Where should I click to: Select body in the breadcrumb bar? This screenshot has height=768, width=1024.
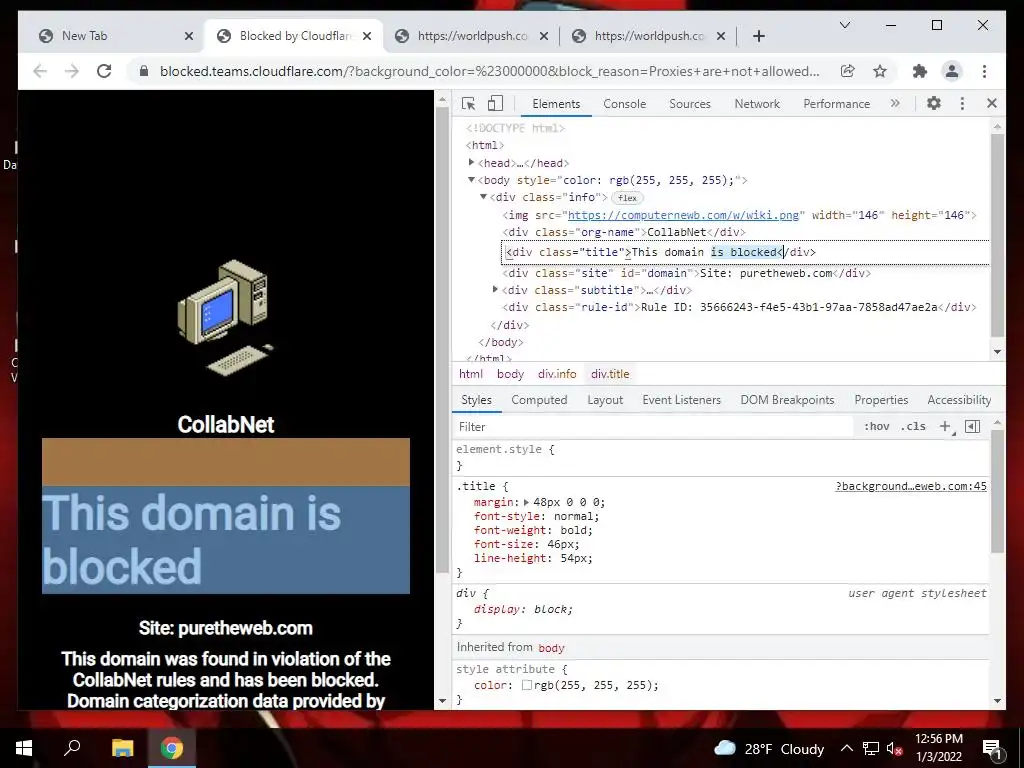(x=510, y=374)
